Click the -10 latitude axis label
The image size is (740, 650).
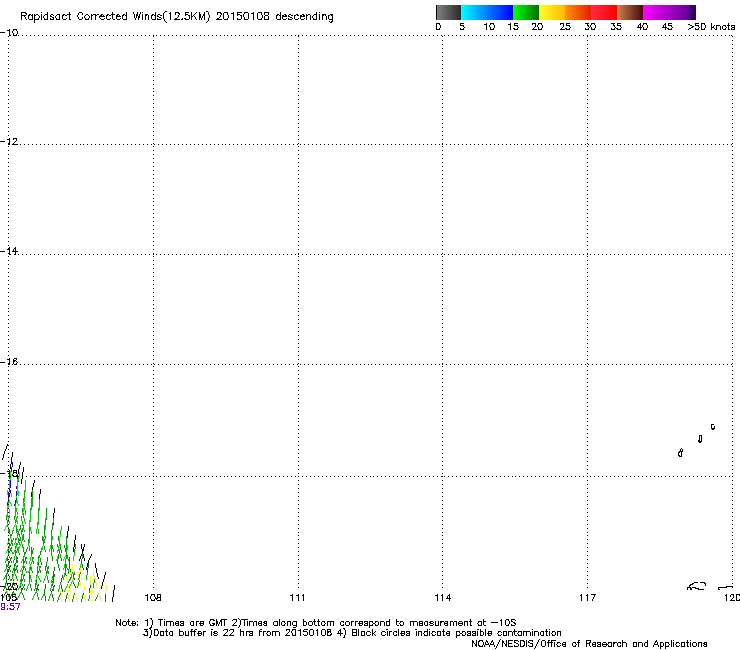click(9, 33)
